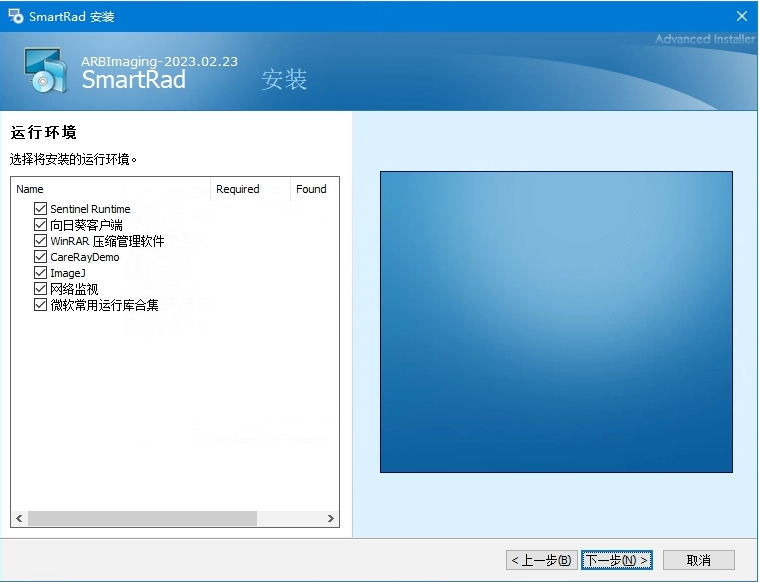Cancel the installation with 取消
Image resolution: width=759 pixels, height=582 pixels.
click(698, 560)
